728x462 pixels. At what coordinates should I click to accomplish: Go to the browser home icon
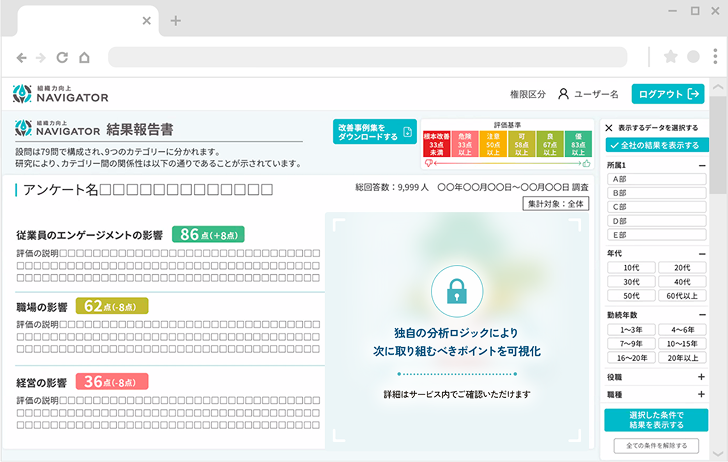[84, 58]
